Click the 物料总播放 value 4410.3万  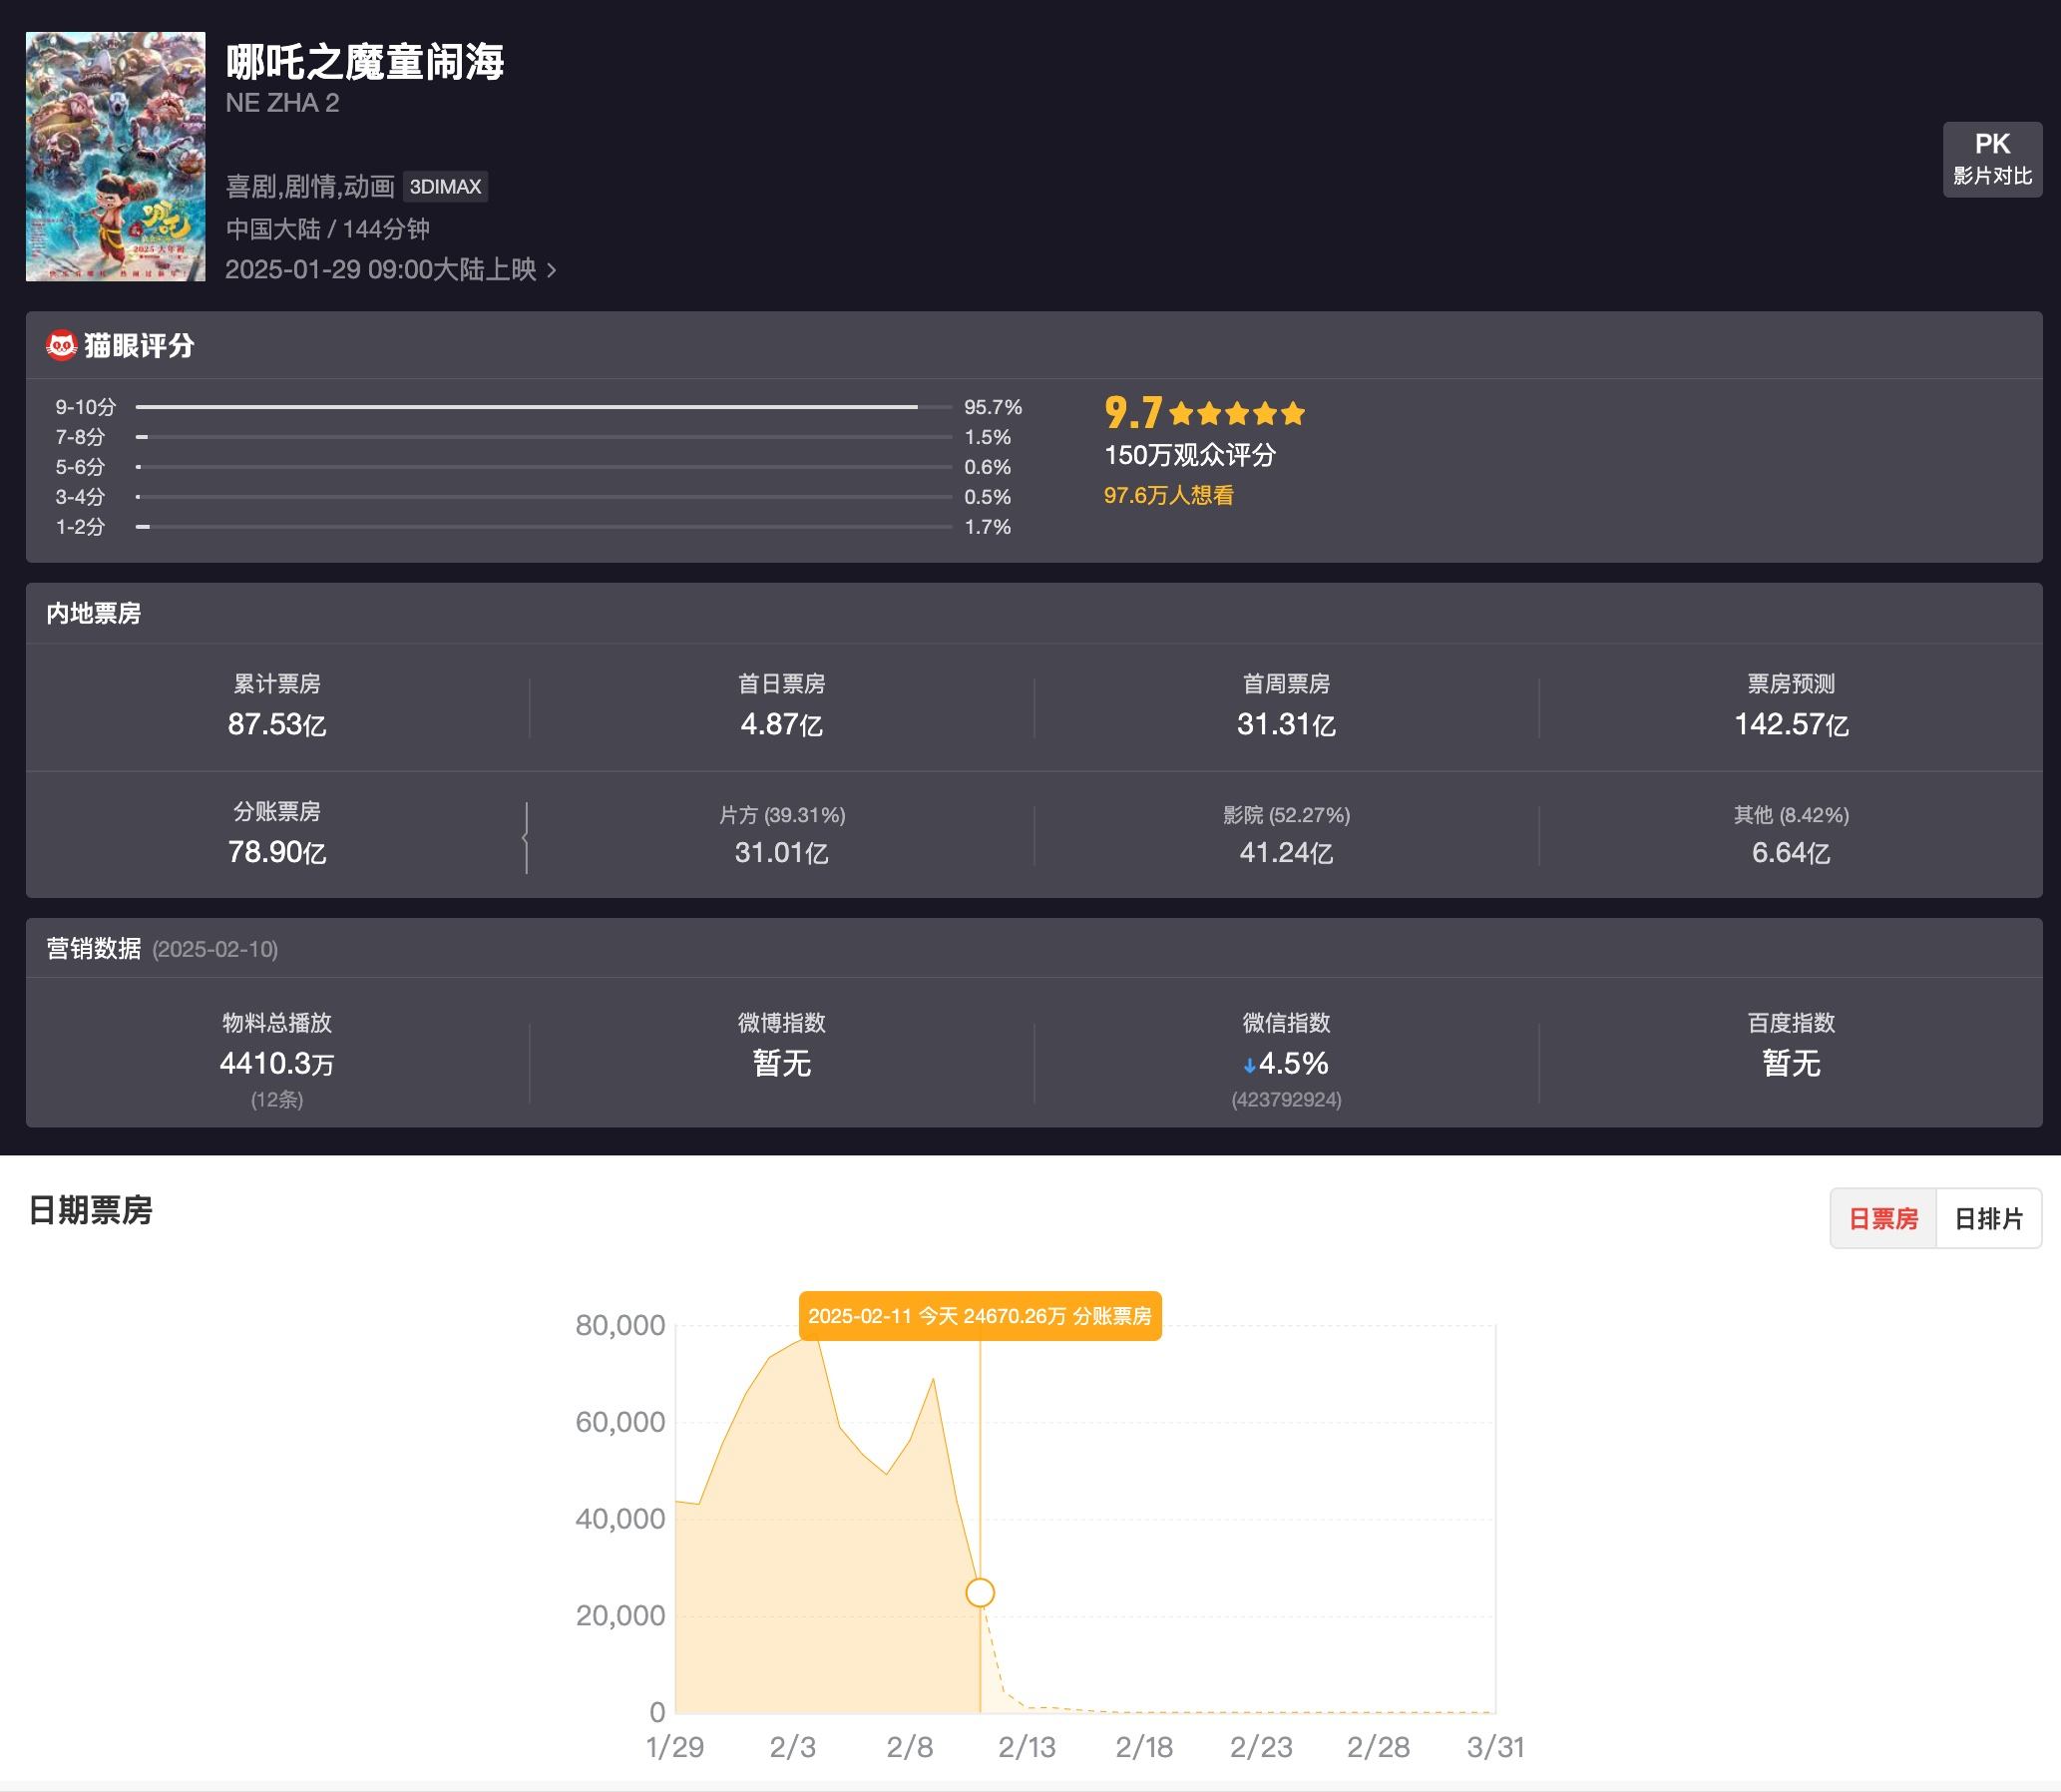pyautogui.click(x=277, y=1063)
